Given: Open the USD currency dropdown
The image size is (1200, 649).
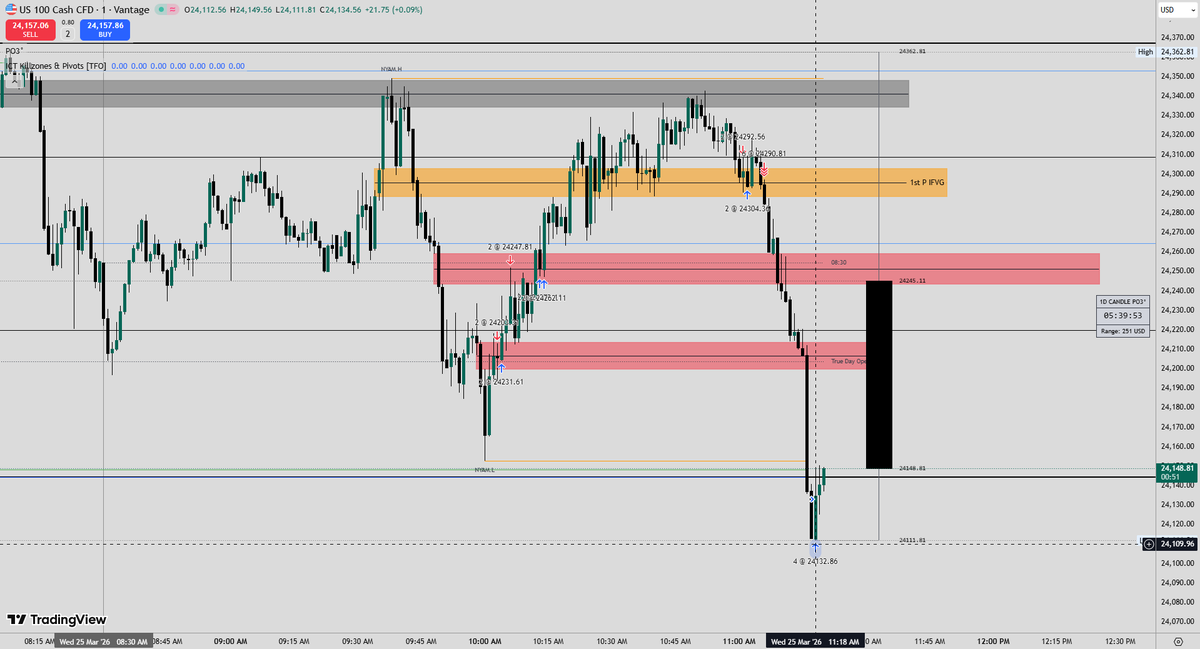Looking at the screenshot, I should pos(1177,10).
